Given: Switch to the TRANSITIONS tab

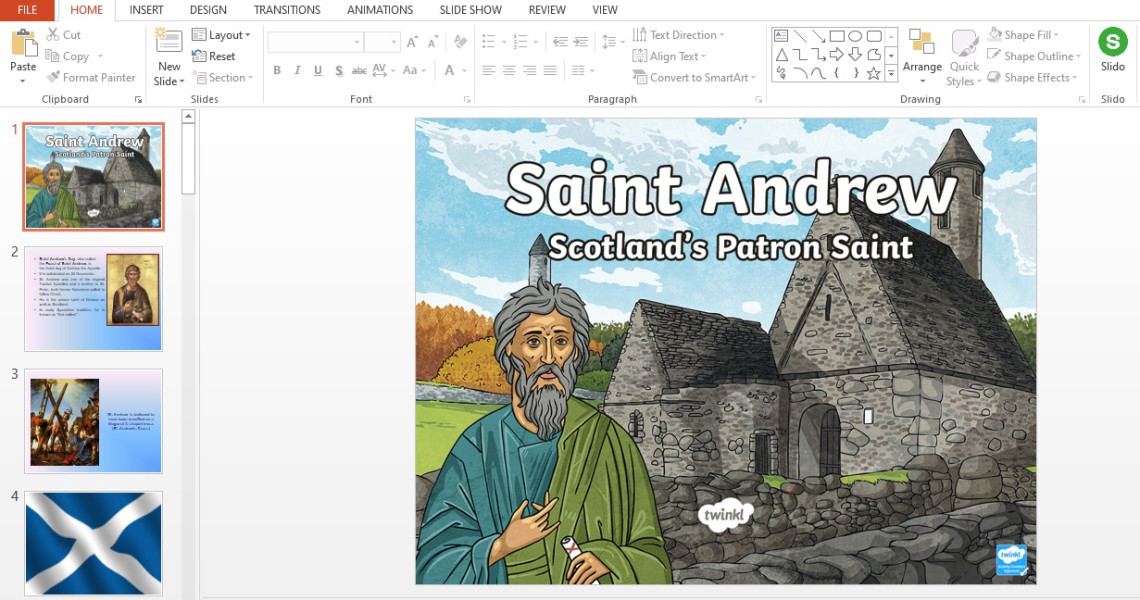Looking at the screenshot, I should click(287, 9).
